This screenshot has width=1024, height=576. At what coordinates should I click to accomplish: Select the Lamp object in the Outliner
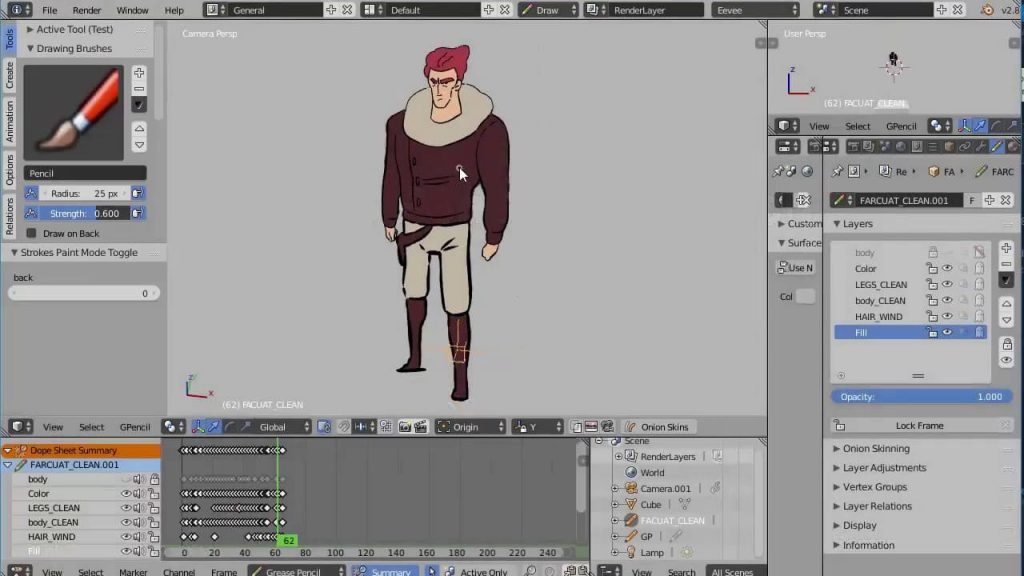coord(652,552)
